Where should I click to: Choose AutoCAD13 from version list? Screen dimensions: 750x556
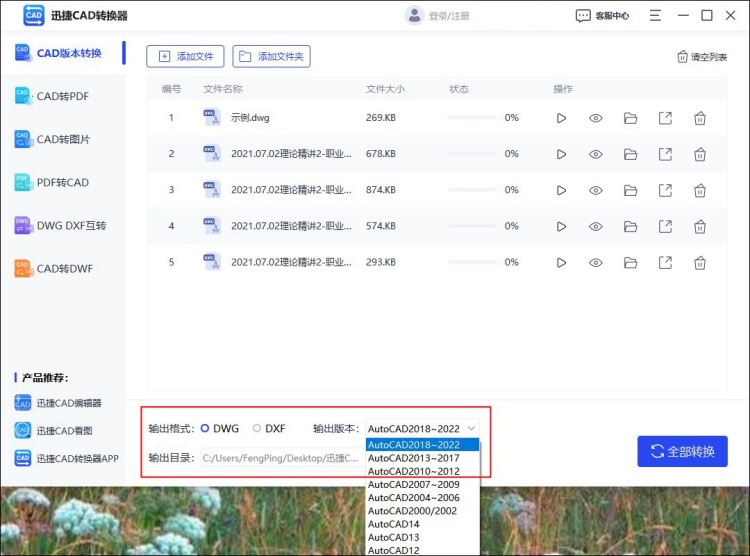click(x=422, y=537)
